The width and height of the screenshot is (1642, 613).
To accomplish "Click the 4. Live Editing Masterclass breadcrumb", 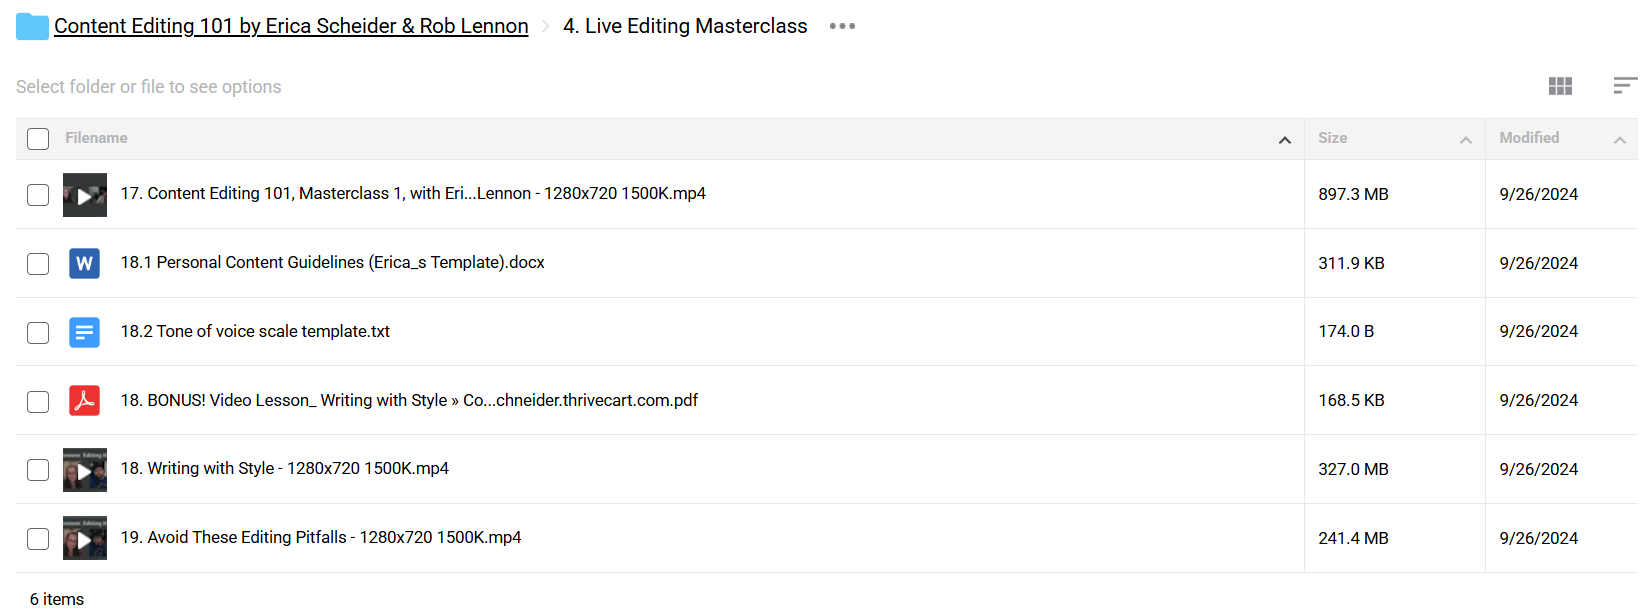I will [x=685, y=26].
